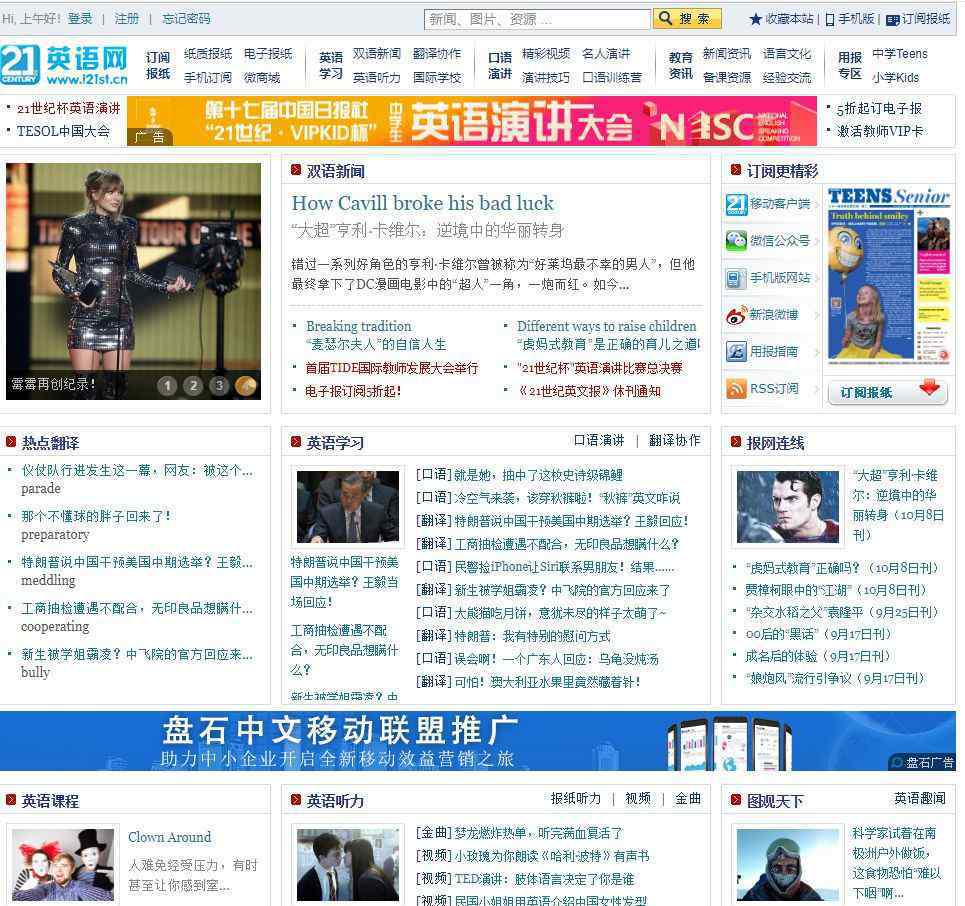The image size is (965, 906).
Task: Click the 21英语网 site logo
Action: coord(64,66)
